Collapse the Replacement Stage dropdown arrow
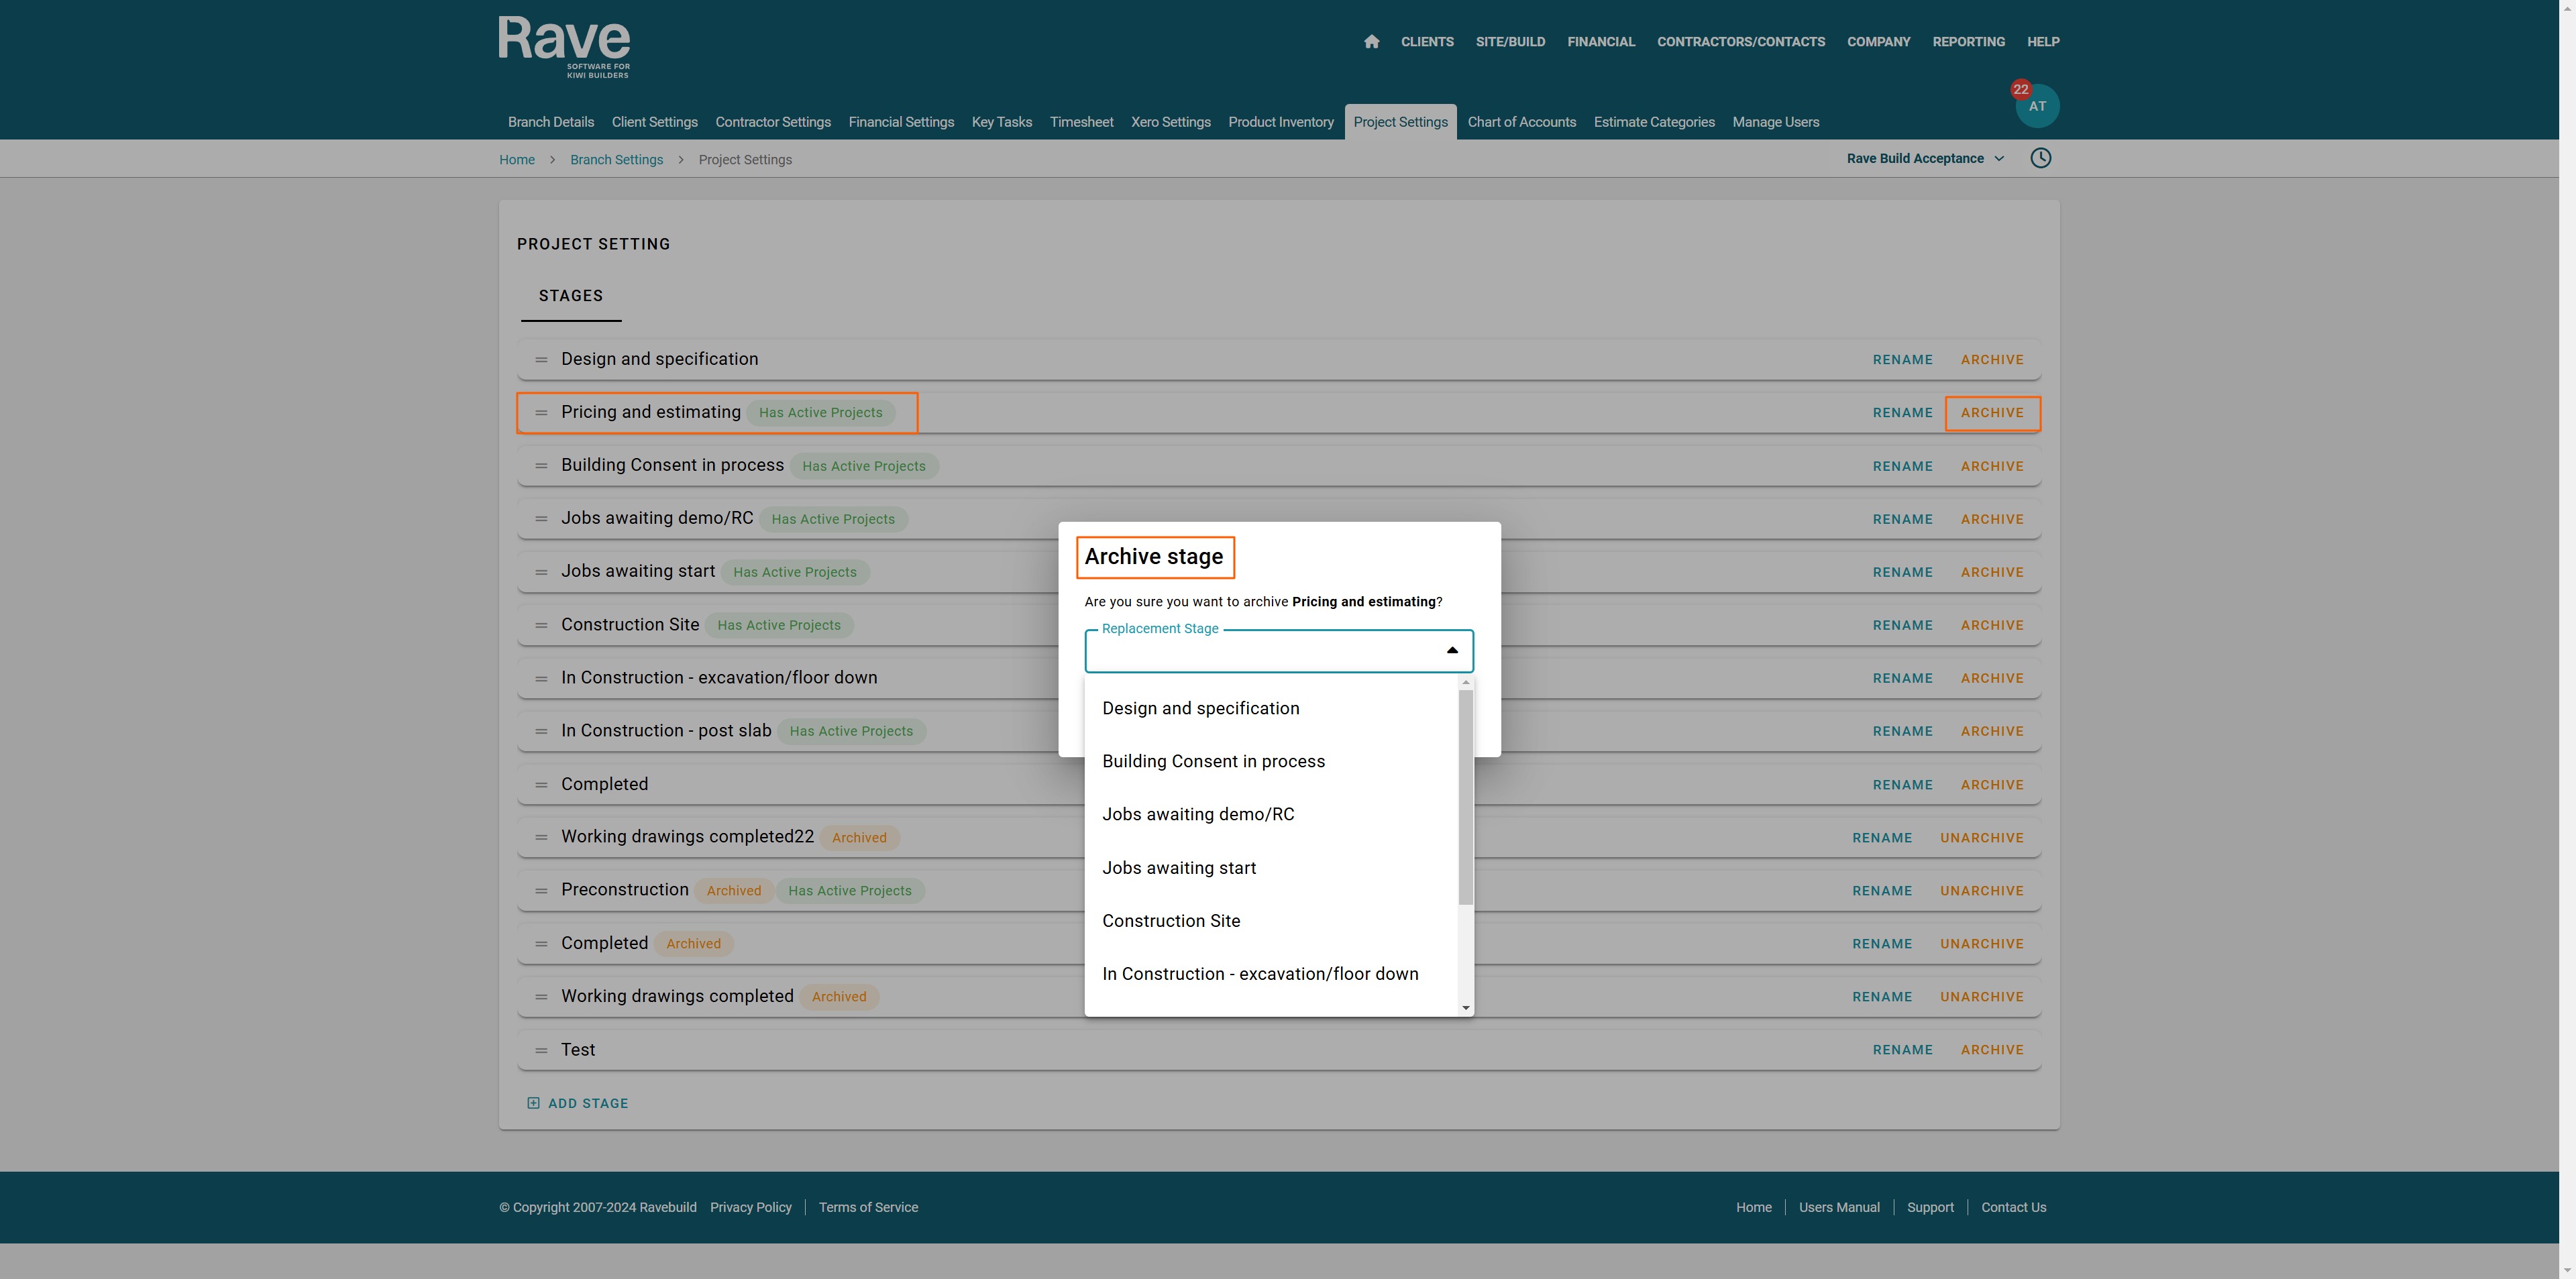2576x1279 pixels. [1452, 651]
